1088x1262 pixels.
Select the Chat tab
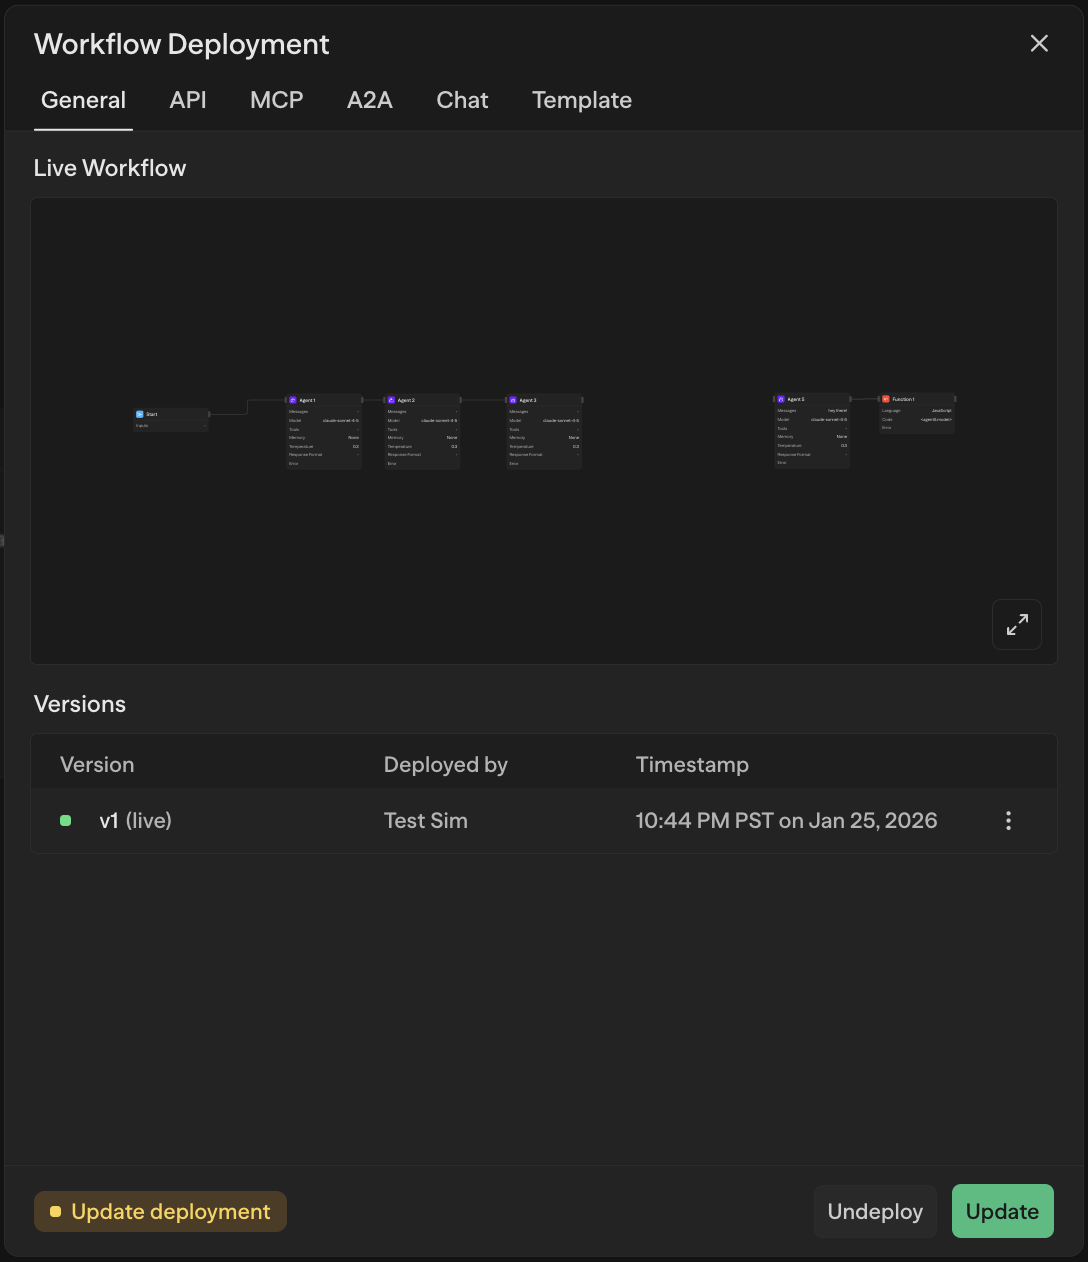462,100
